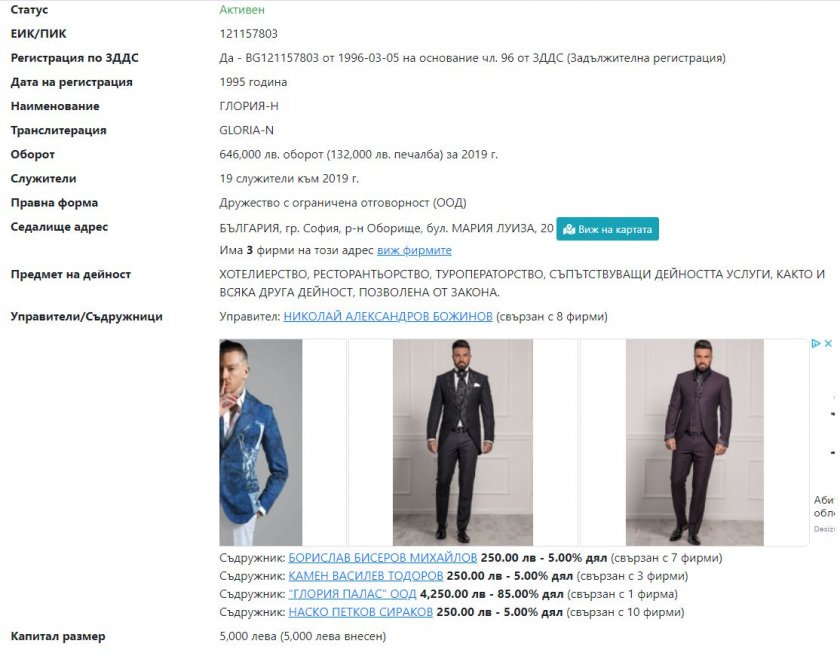840x662 pixels.
Task: Open manager НИКОЛАЙ АЛЕКСАНДРОВ БОЖИНОВ link
Action: tap(388, 317)
